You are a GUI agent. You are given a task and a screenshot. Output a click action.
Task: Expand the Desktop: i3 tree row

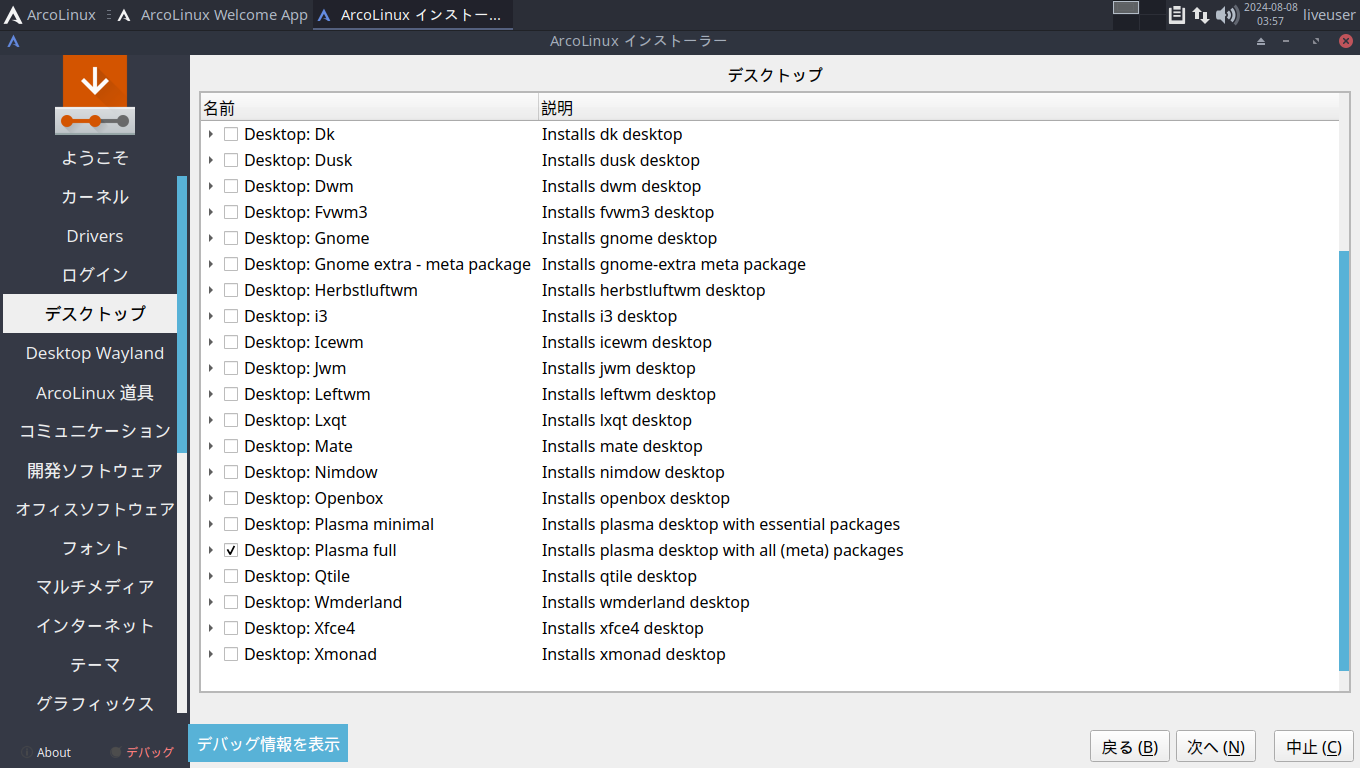coord(211,316)
